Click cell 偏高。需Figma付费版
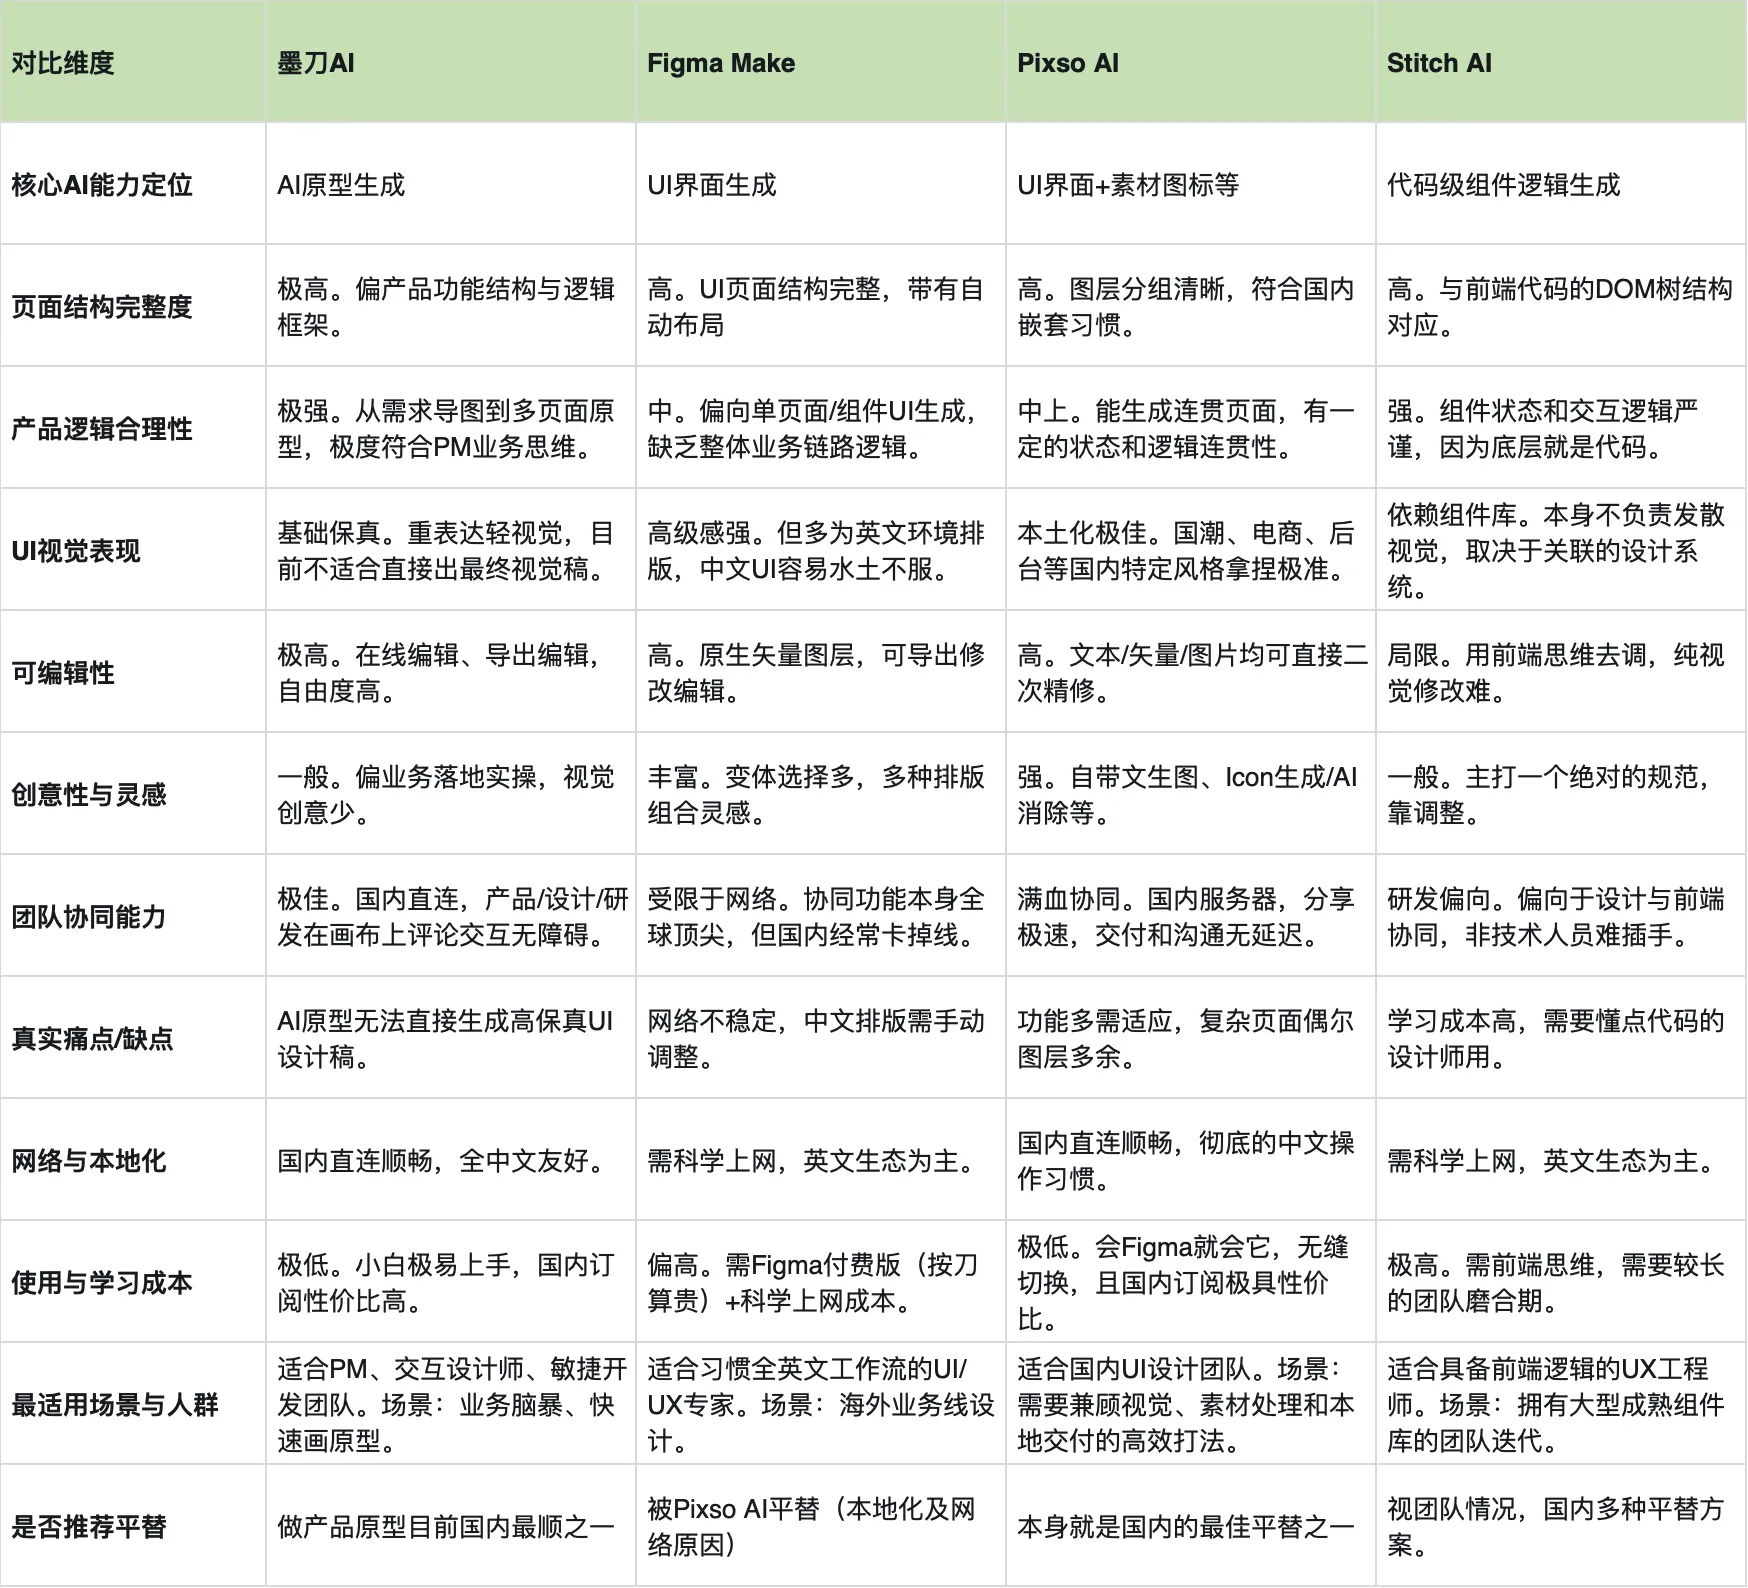 click(x=821, y=1282)
